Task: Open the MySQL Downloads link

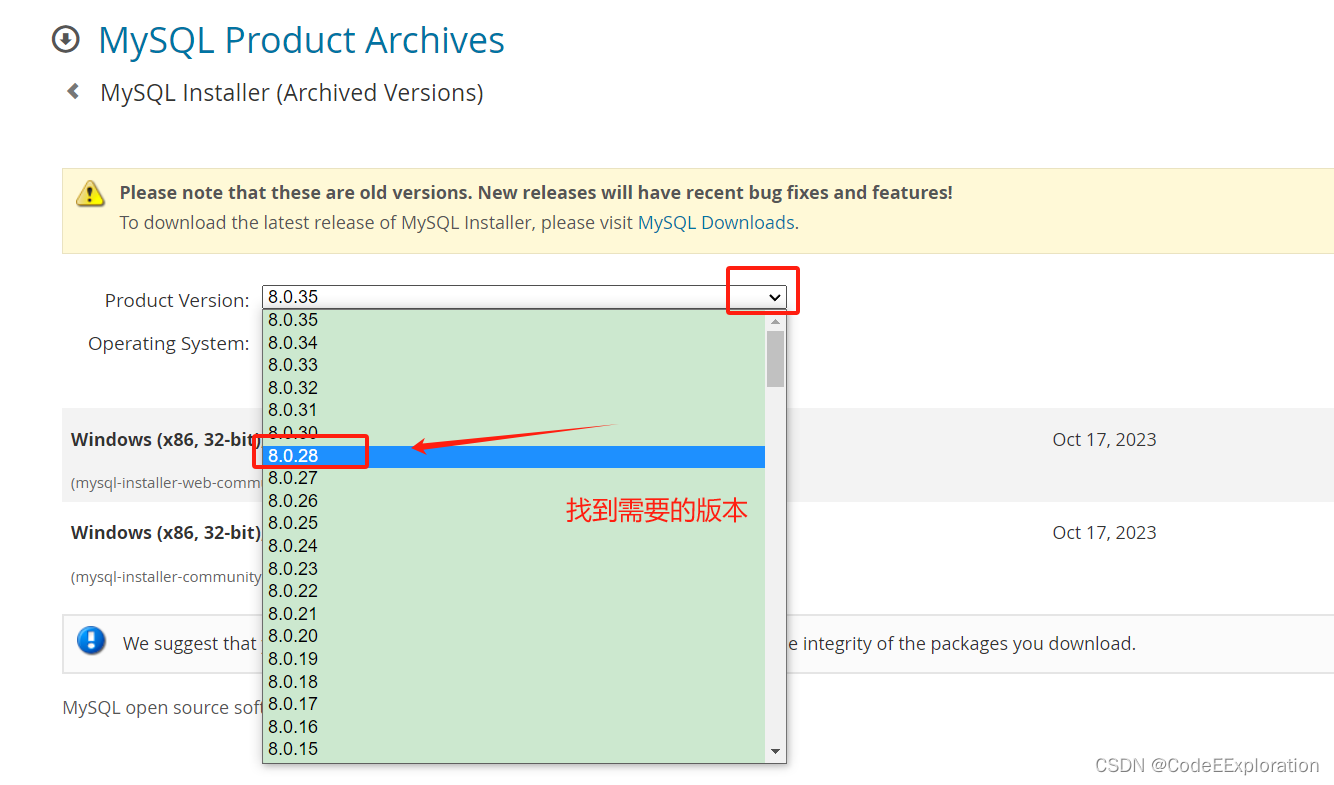Action: point(716,222)
